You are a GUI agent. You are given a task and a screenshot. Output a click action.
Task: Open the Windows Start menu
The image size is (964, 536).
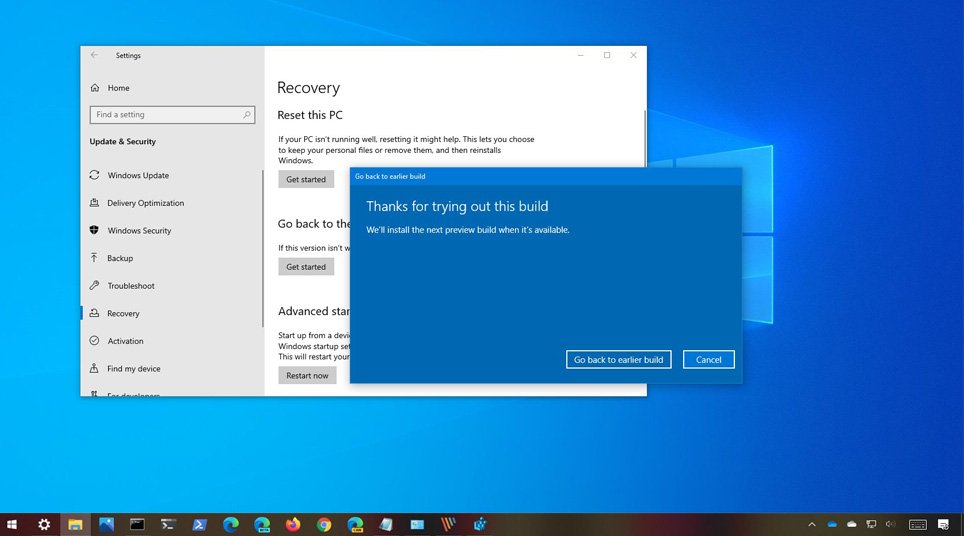[x=12, y=524]
